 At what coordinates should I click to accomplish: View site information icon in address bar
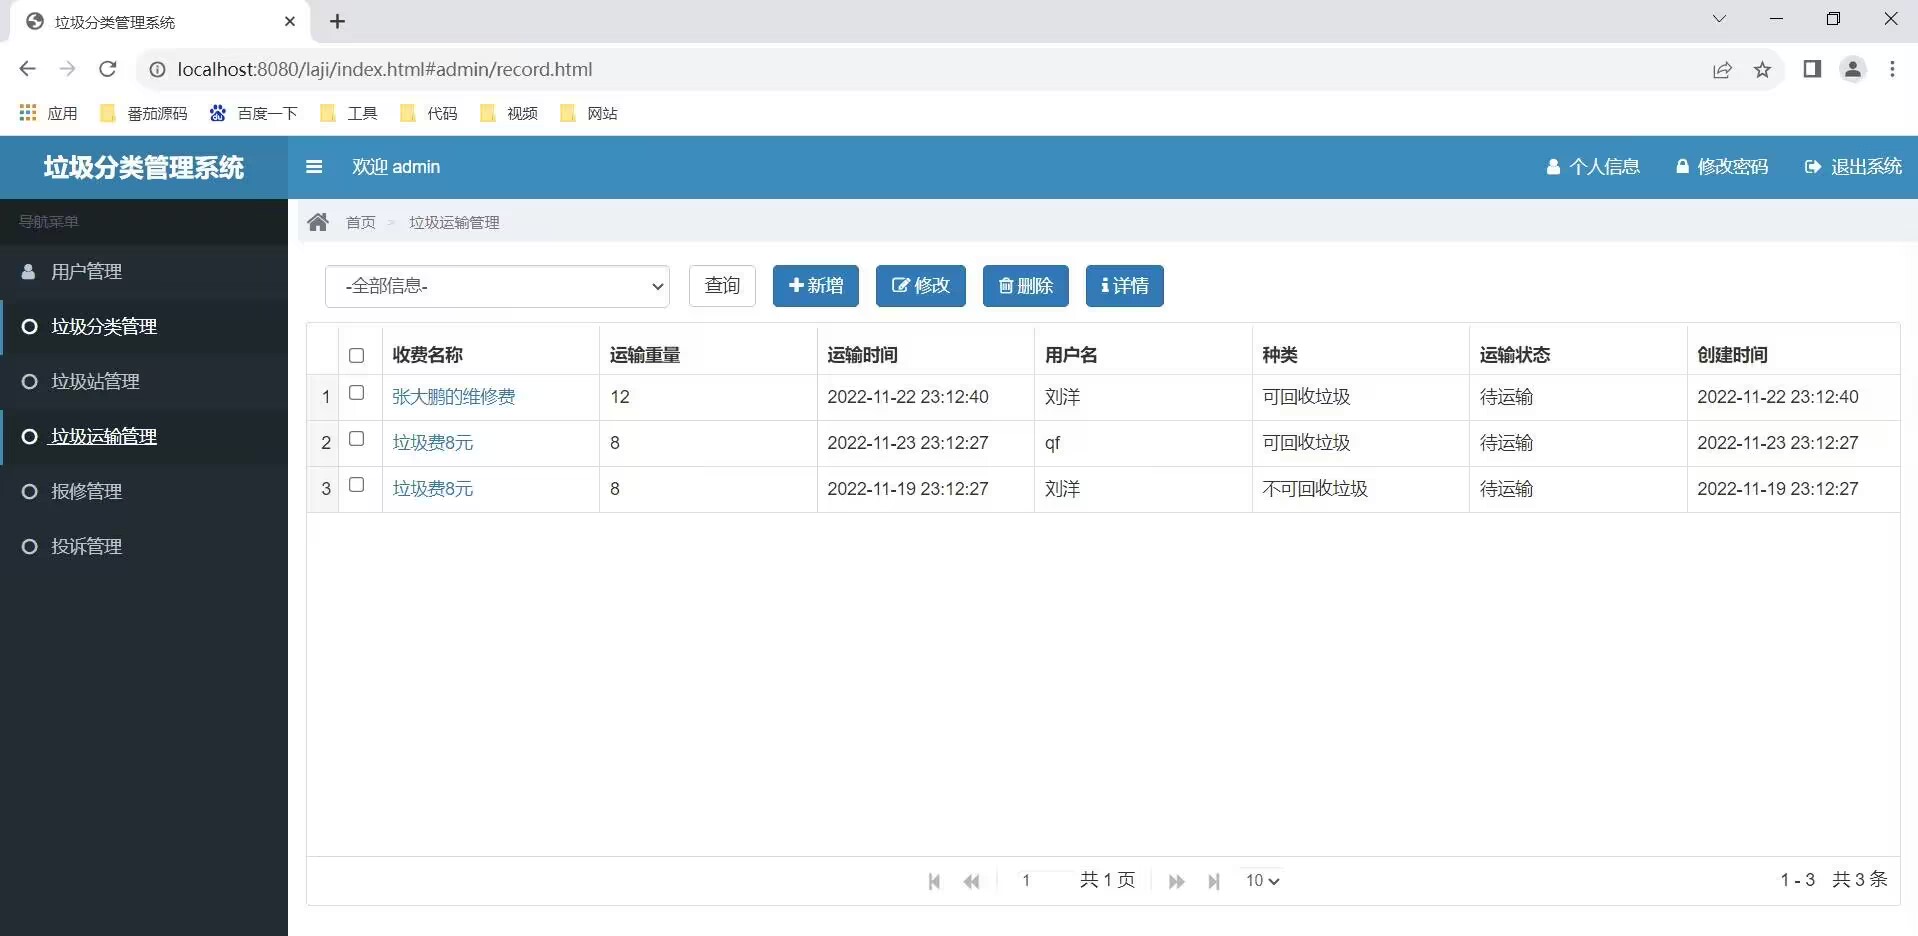157,69
